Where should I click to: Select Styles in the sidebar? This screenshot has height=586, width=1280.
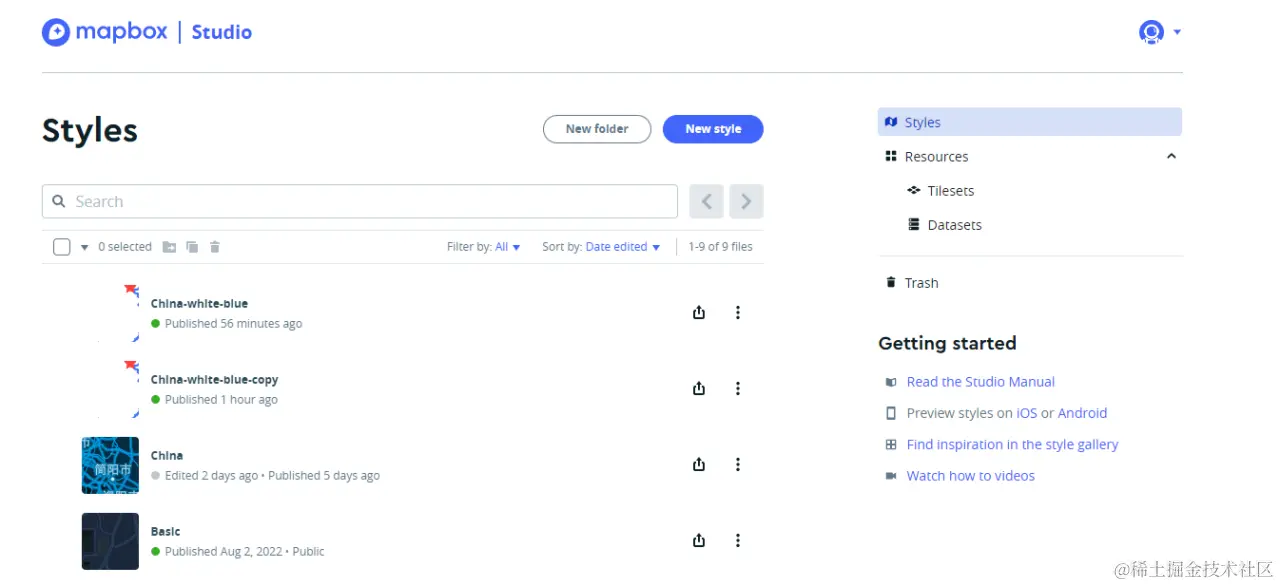[1030, 122]
